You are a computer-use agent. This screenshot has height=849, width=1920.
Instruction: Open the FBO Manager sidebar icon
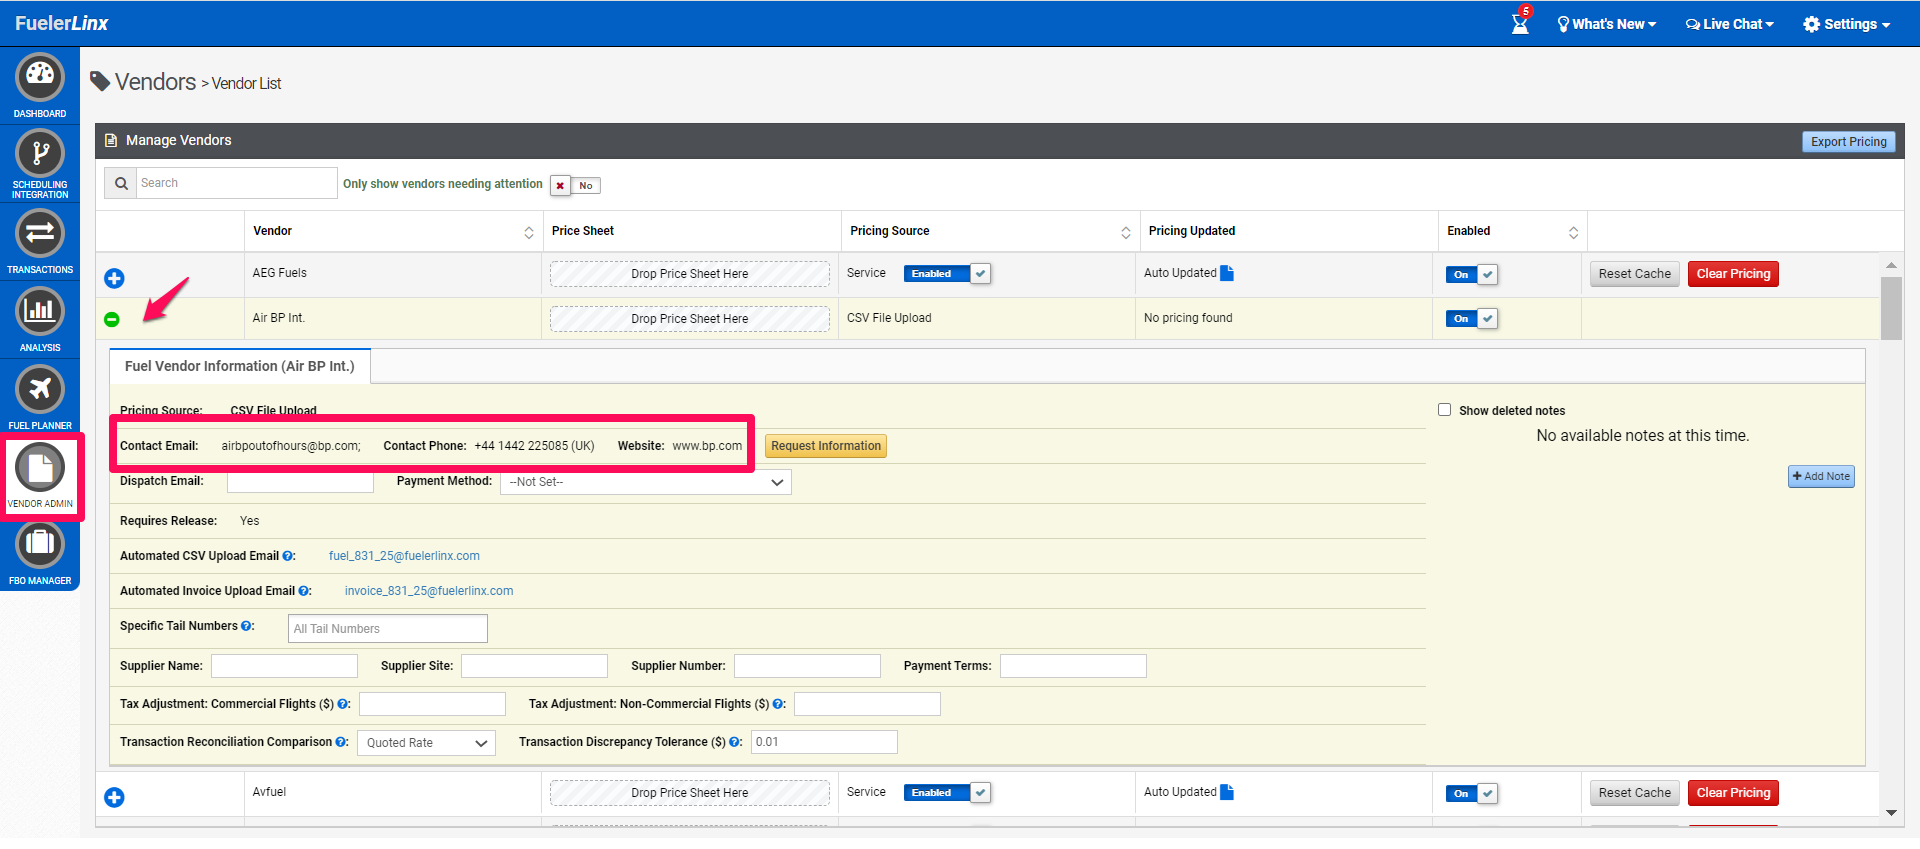[40, 545]
